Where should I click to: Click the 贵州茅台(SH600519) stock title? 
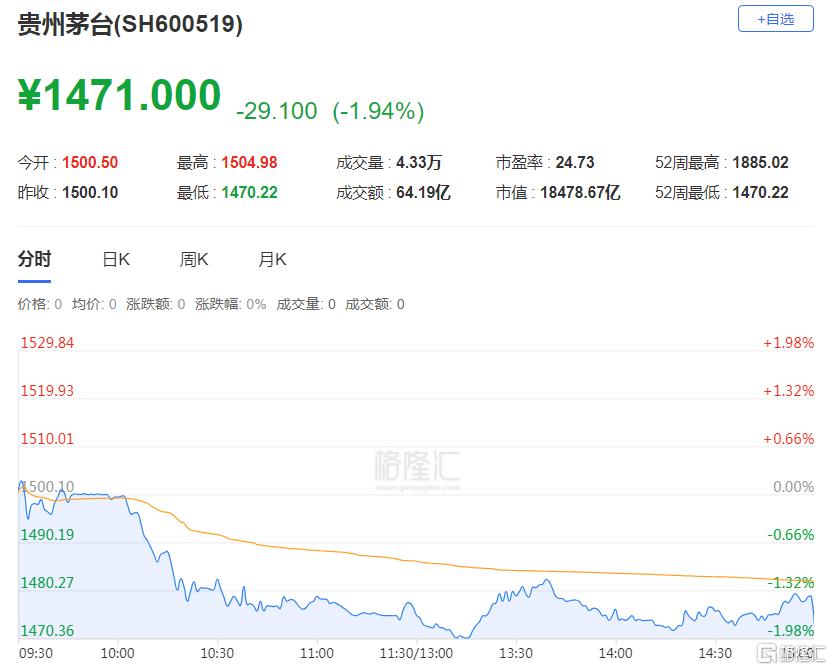131,24
